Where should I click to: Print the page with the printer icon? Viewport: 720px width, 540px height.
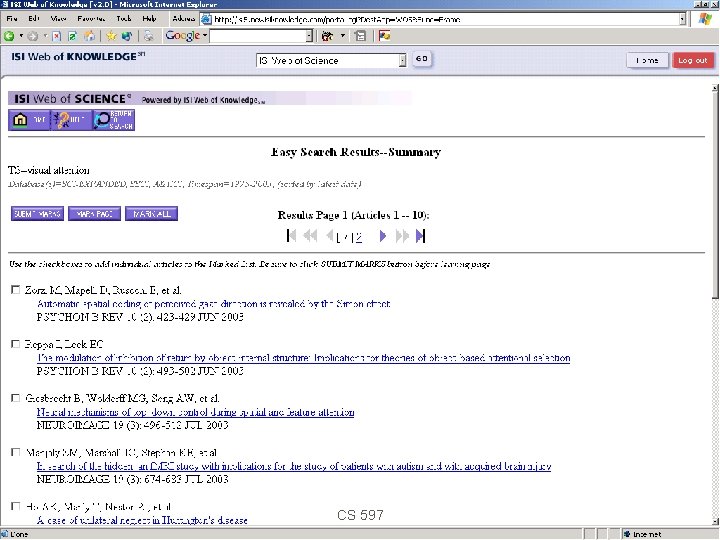point(148,36)
